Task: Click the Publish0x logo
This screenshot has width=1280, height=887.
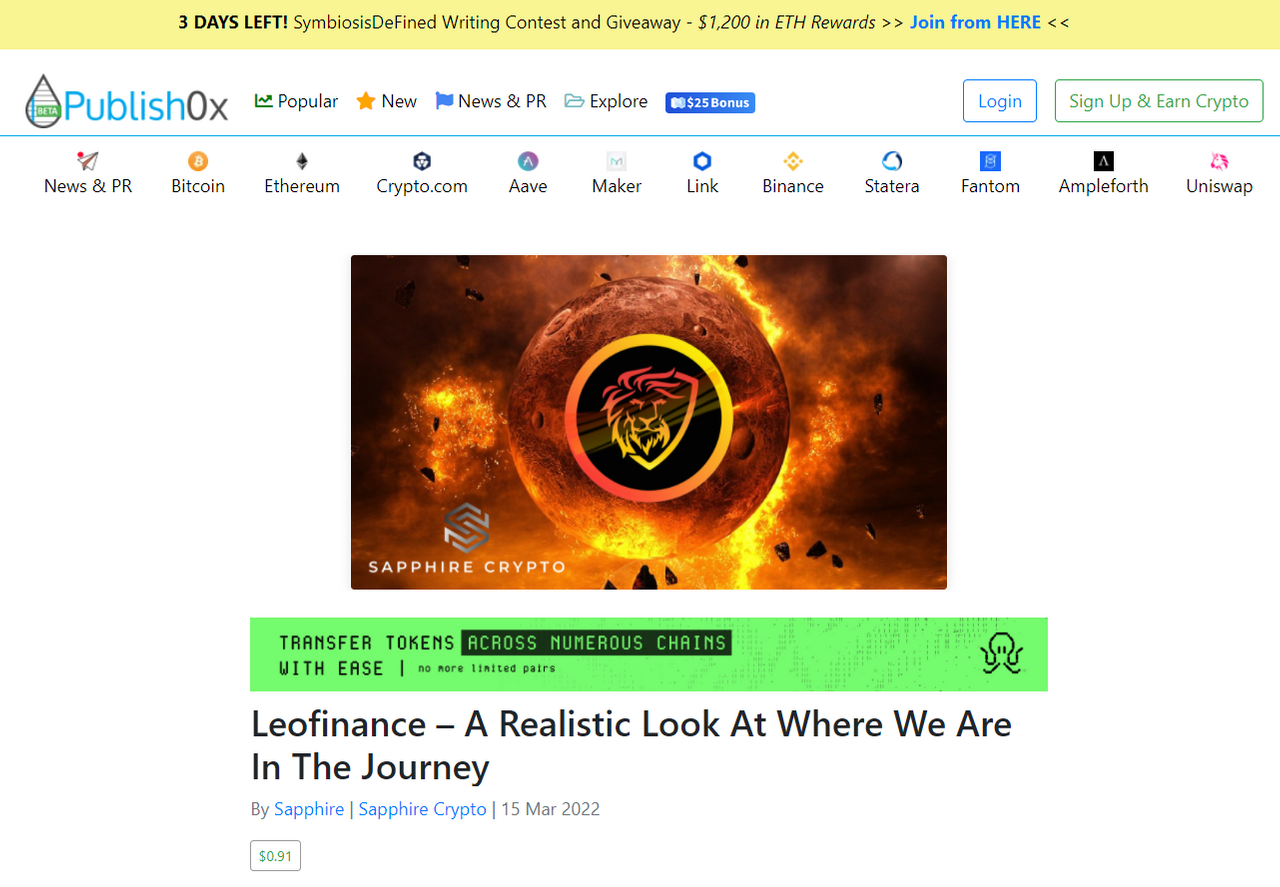Action: click(x=127, y=101)
